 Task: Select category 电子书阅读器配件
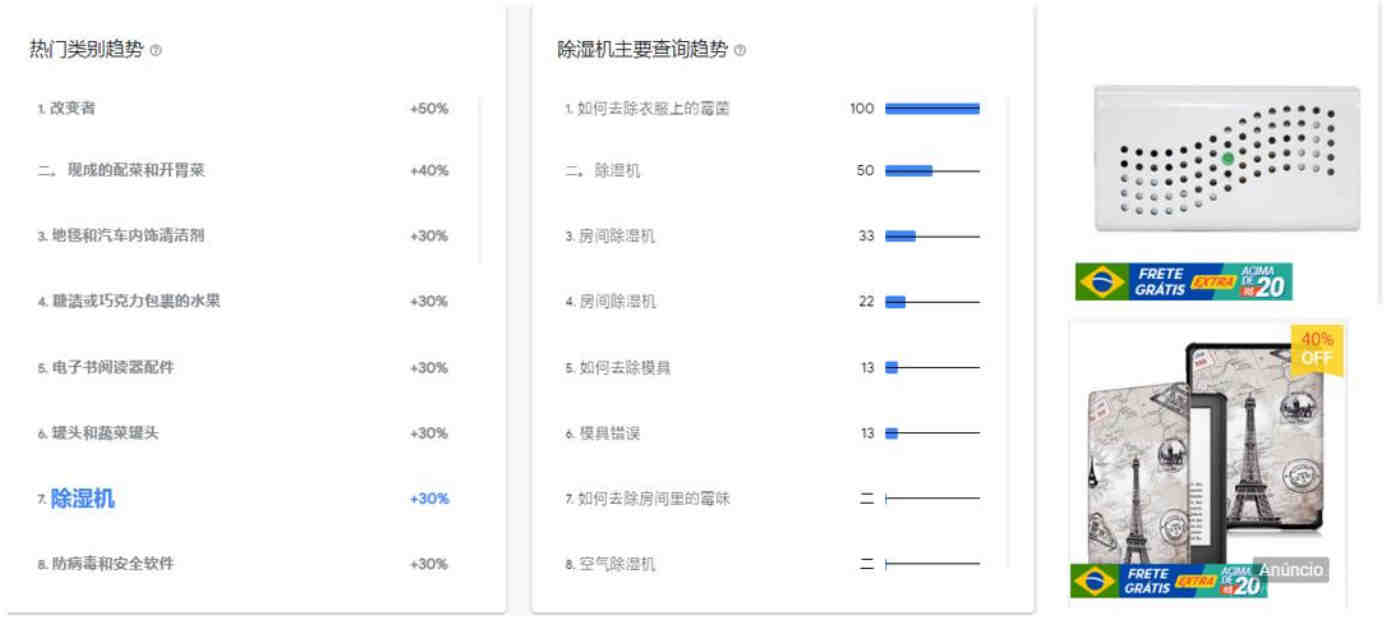pos(112,367)
